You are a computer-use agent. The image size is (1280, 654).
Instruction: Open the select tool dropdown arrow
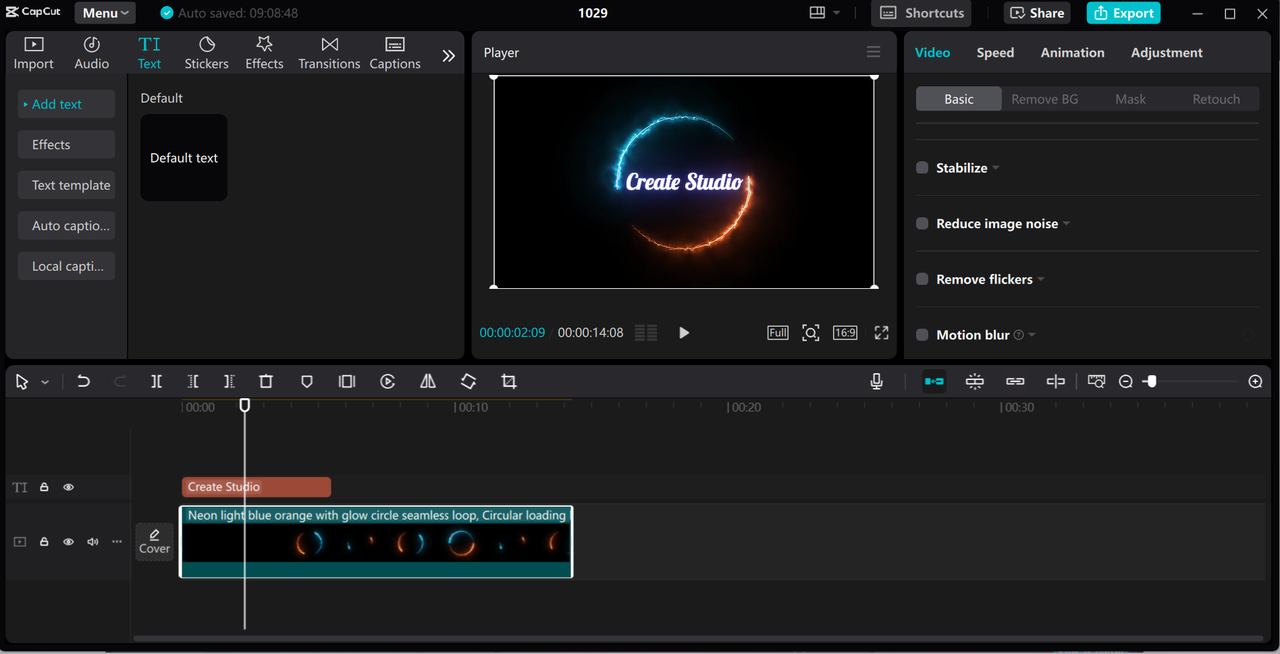click(45, 382)
